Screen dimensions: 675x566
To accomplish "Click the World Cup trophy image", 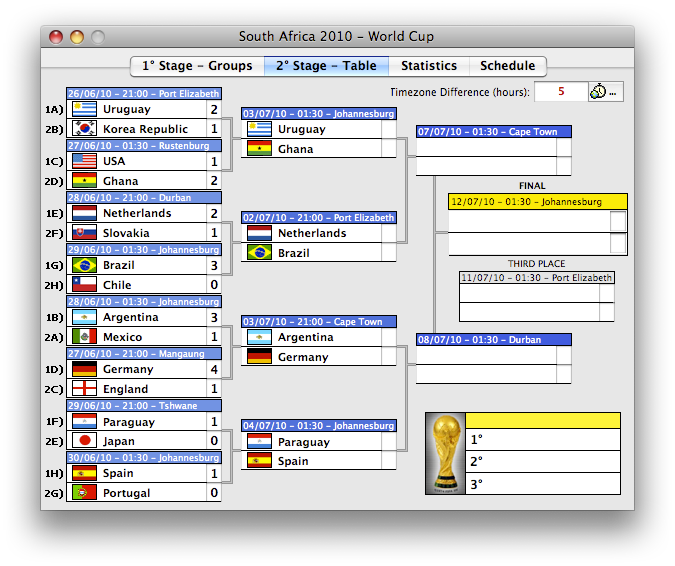I will point(446,454).
